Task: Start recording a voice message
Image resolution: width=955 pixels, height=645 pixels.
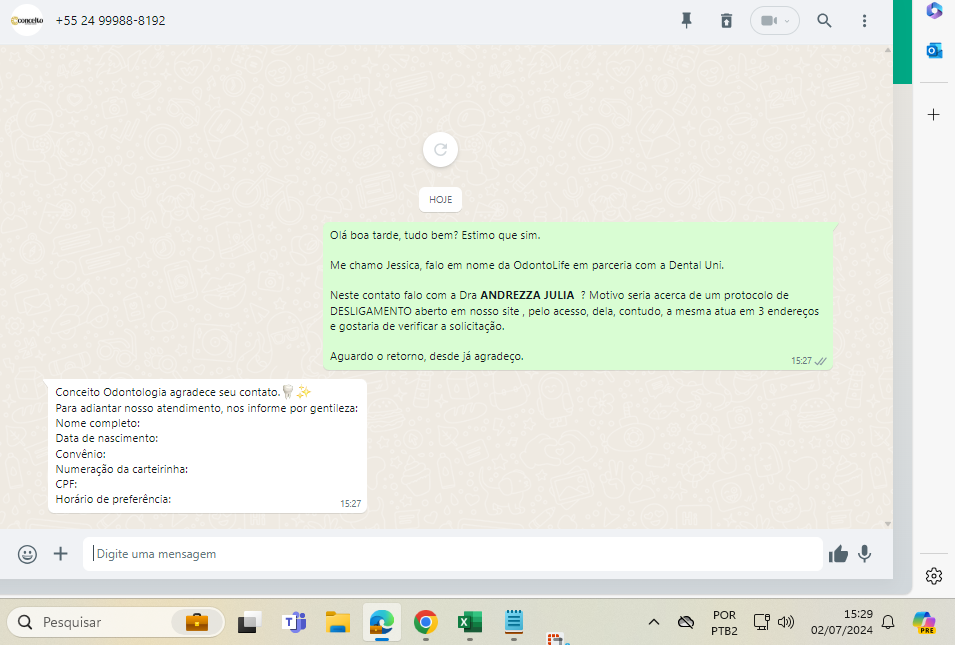Action: (x=864, y=554)
